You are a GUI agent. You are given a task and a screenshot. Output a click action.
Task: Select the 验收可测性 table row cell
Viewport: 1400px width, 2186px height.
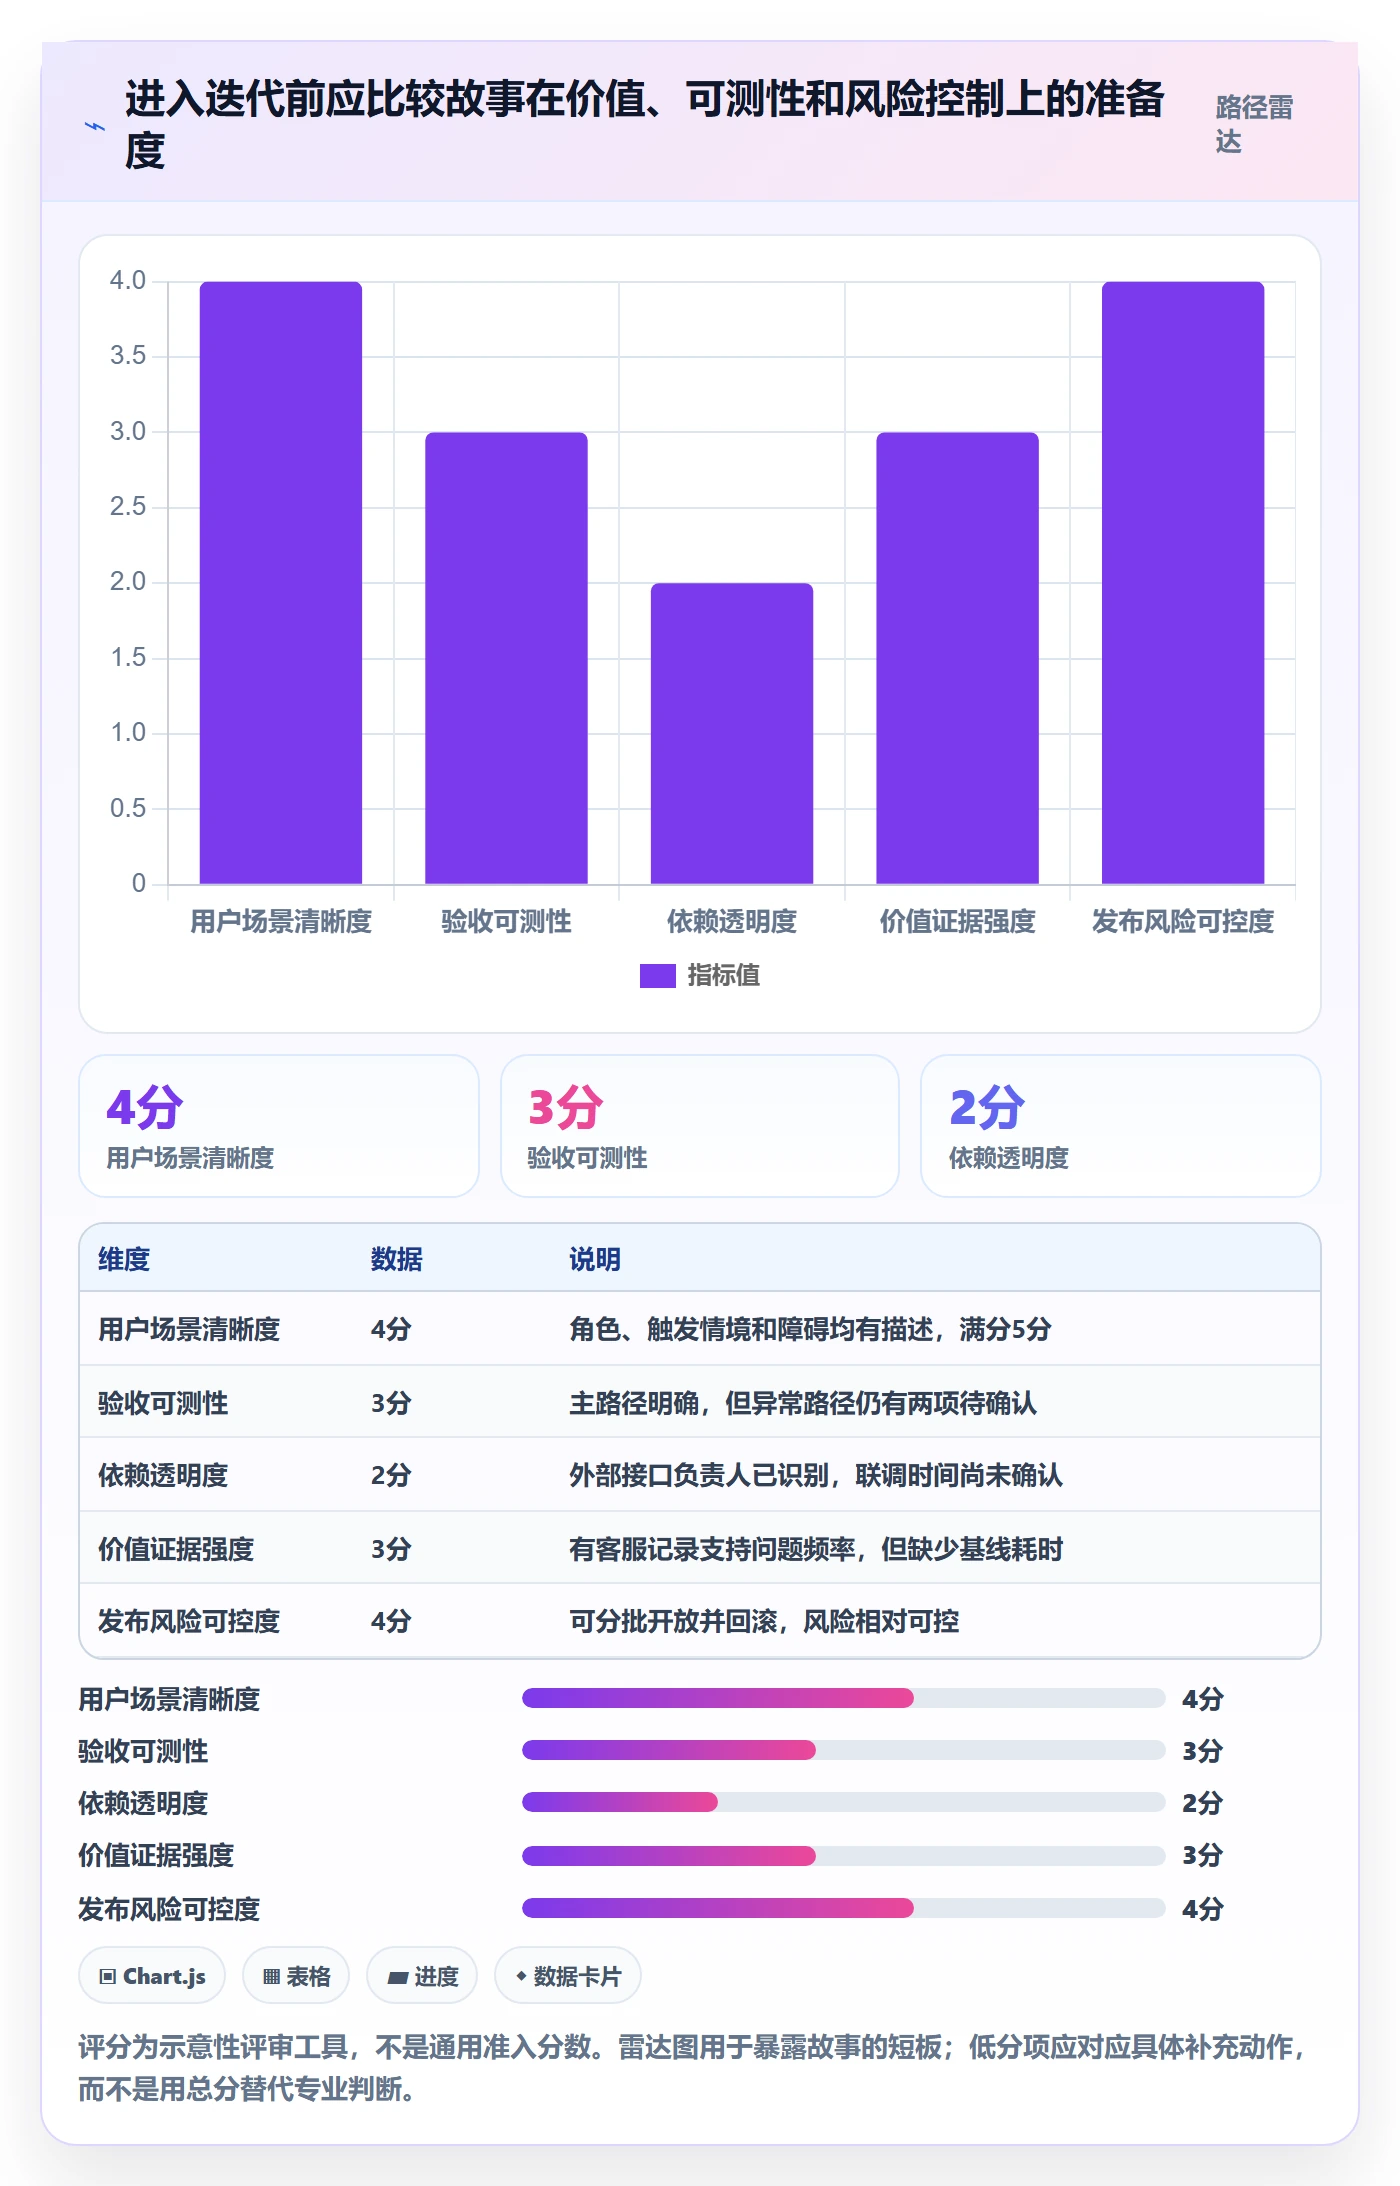pyautogui.click(x=163, y=1403)
